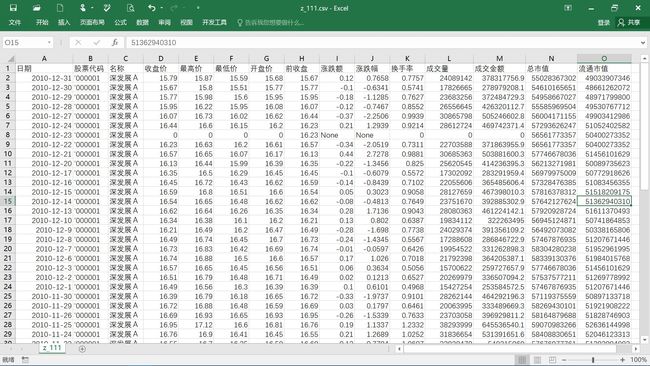
Task: Select column O header
Action: [604, 58]
